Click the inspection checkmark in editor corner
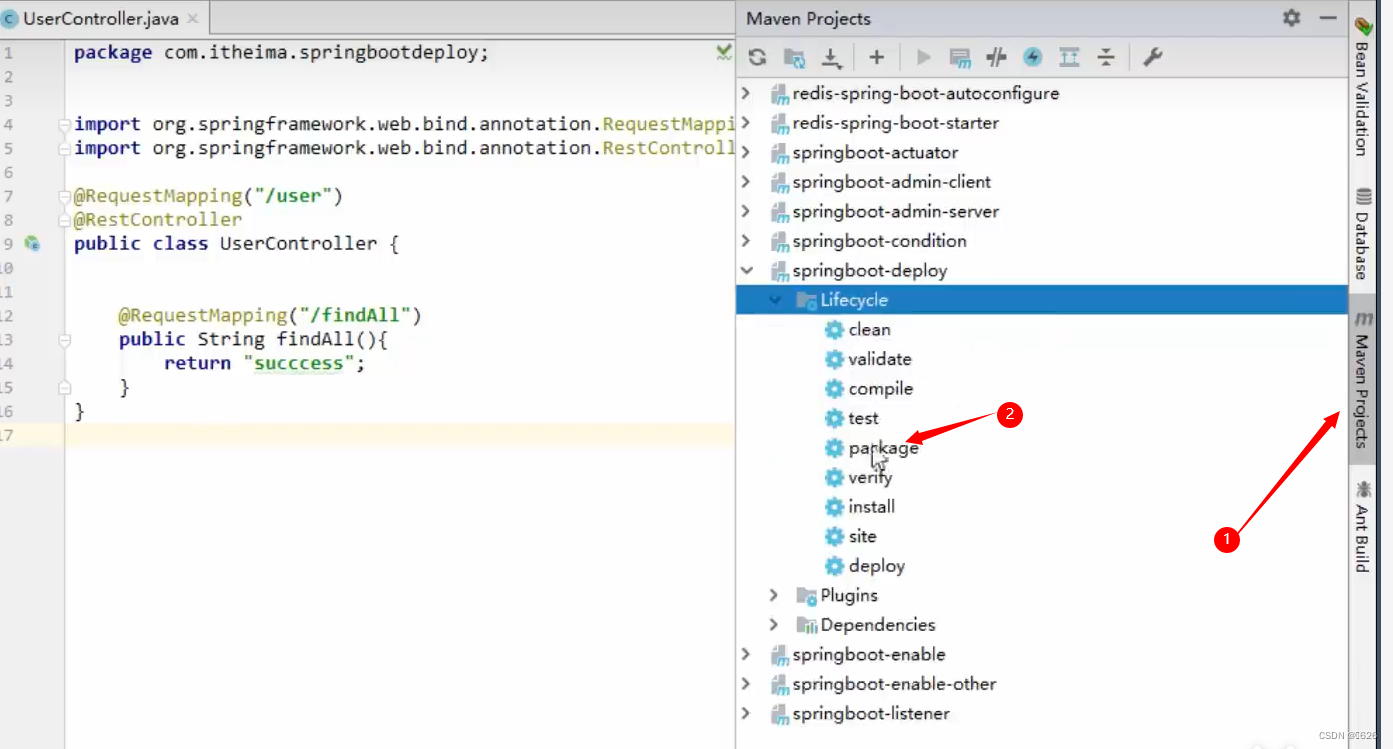The image size is (1393, 749). [x=724, y=52]
